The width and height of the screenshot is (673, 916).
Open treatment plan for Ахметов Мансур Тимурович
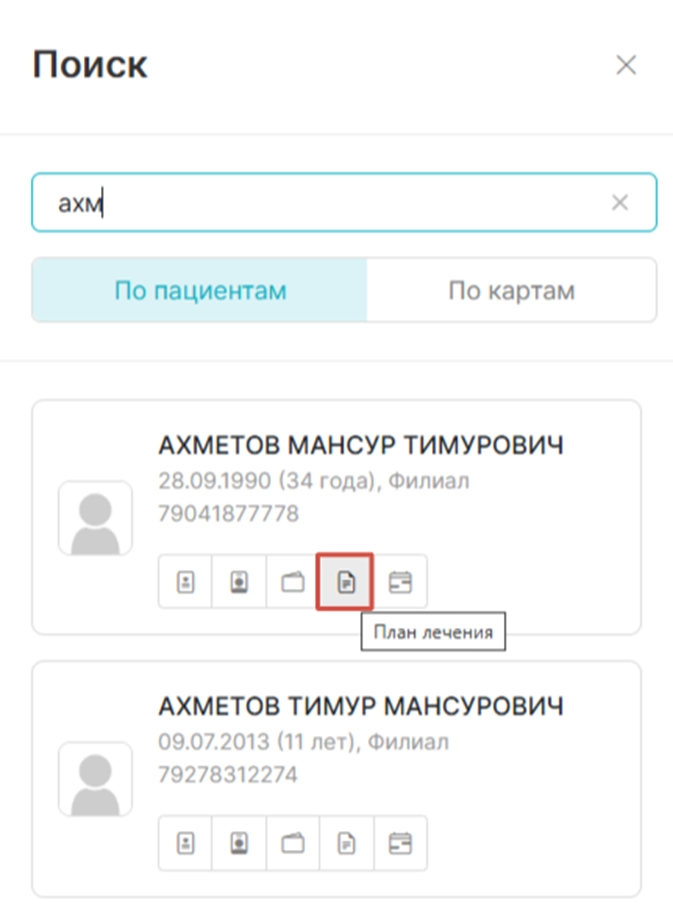[345, 582]
